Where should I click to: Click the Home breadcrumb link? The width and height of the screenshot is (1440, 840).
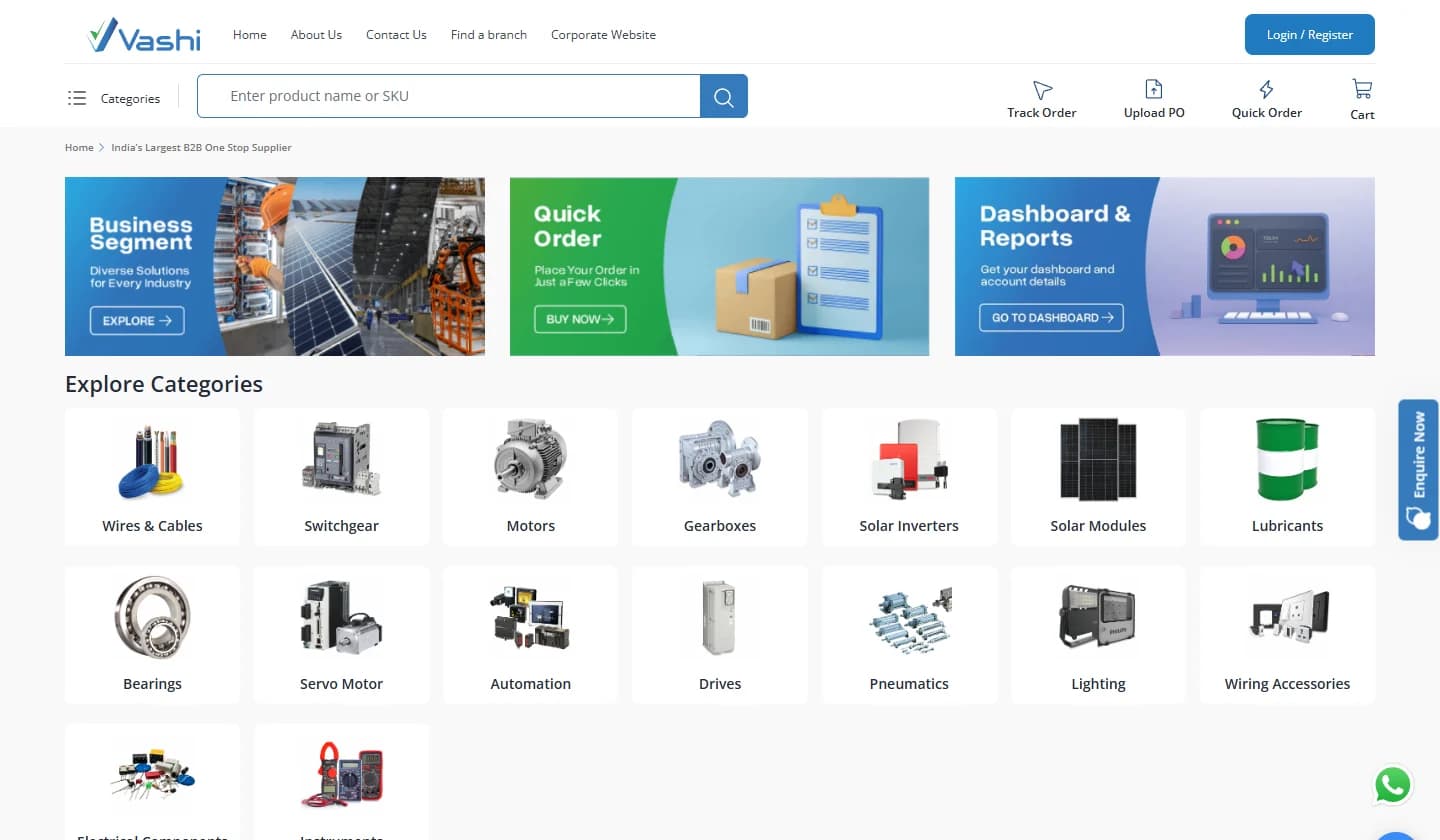click(x=79, y=148)
